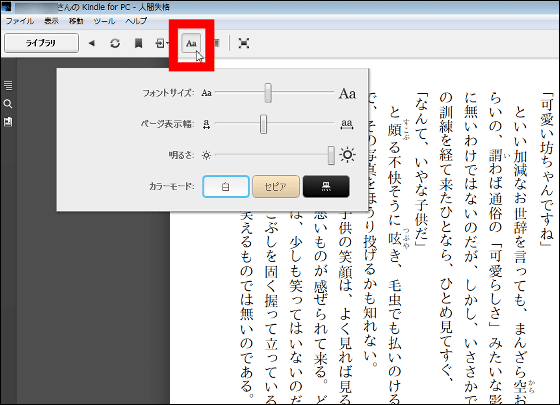Open table of contents sidebar icon
This screenshot has width=560, height=405.
tap(8, 85)
